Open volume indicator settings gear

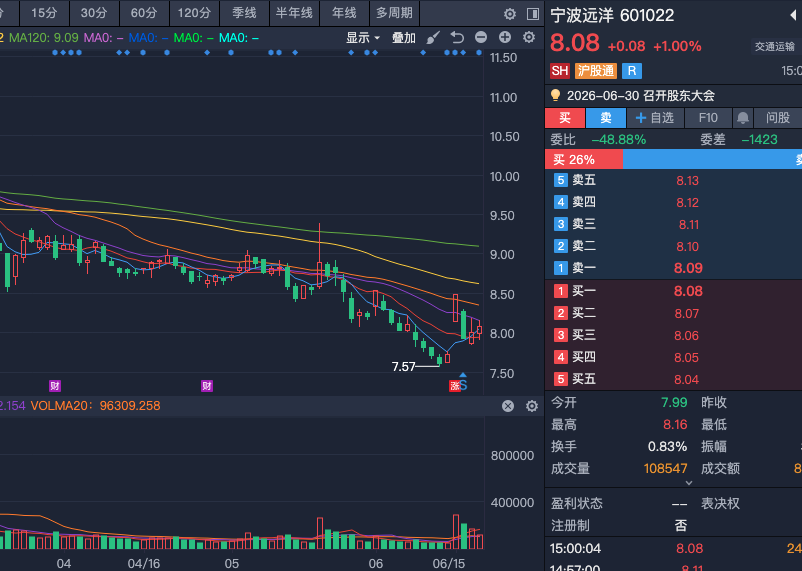point(532,406)
